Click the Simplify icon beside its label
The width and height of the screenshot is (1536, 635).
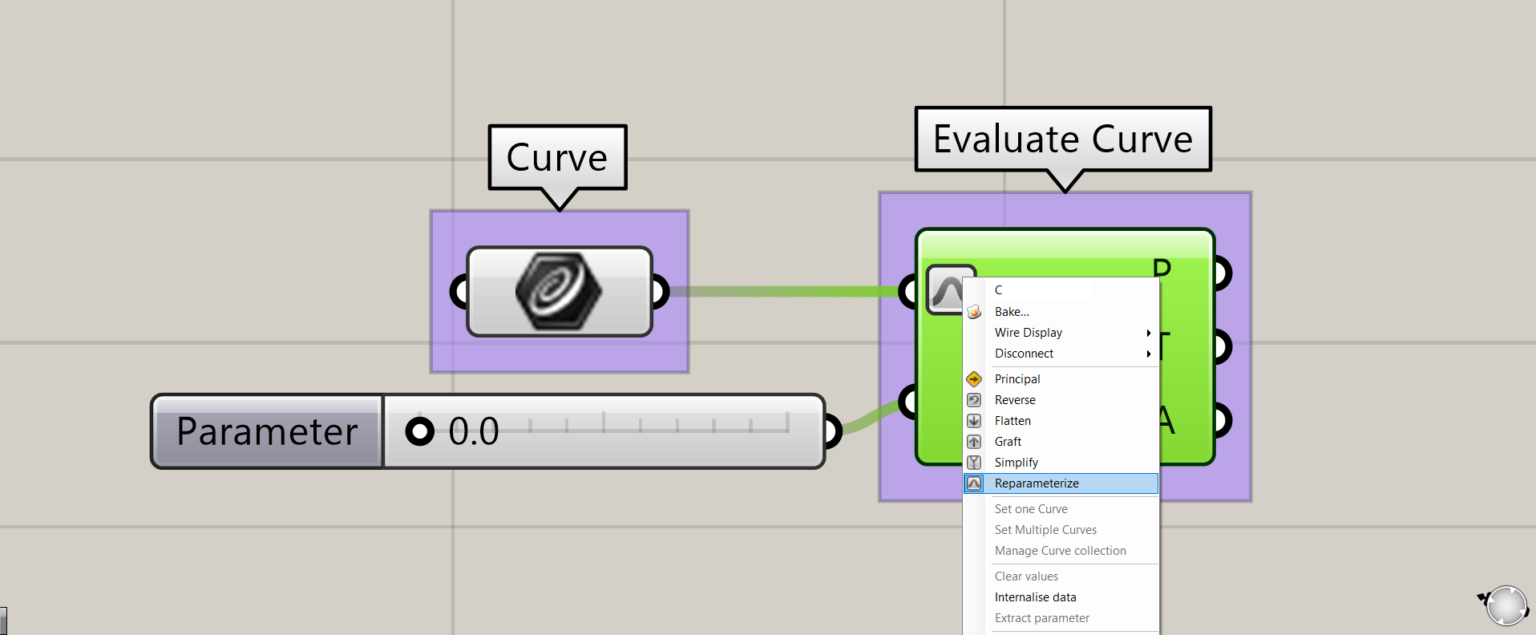[x=973, y=462]
